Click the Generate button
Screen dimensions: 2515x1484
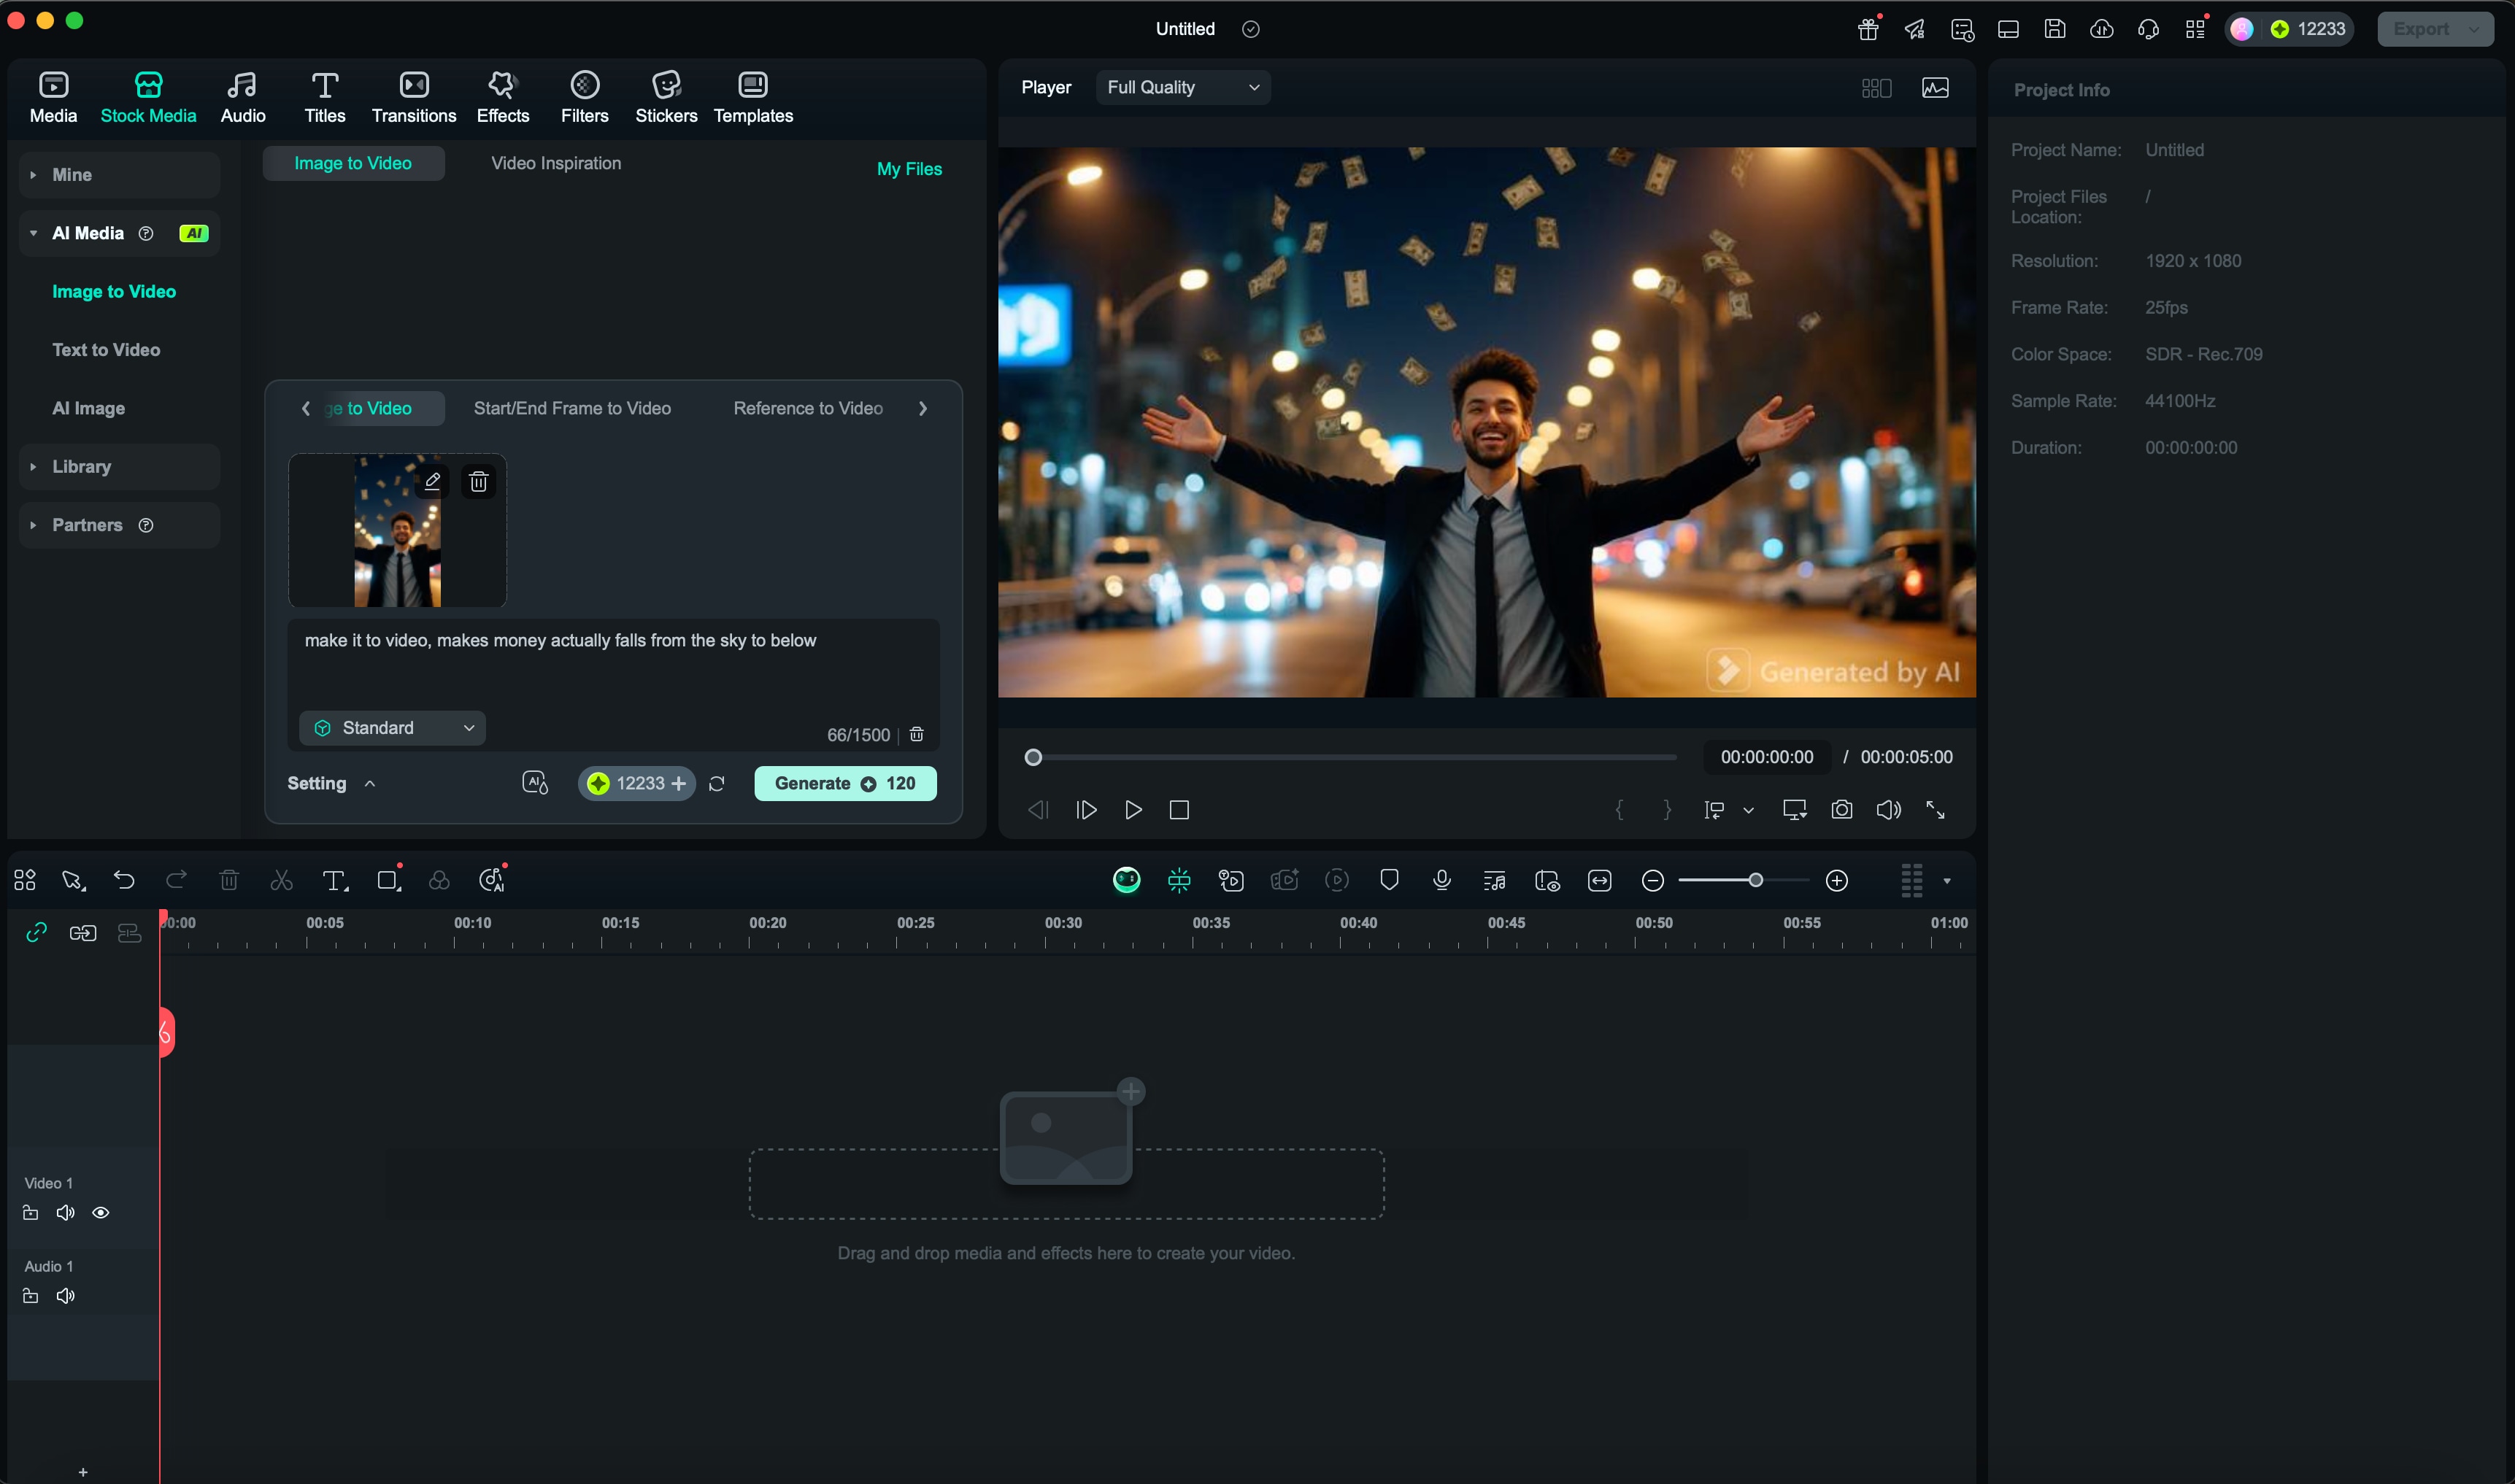[x=844, y=783]
